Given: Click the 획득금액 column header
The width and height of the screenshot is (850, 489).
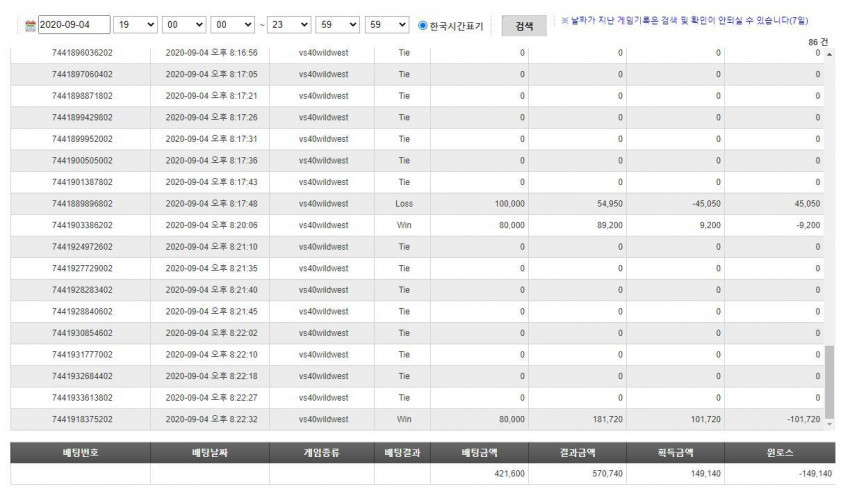Looking at the screenshot, I should [x=675, y=453].
